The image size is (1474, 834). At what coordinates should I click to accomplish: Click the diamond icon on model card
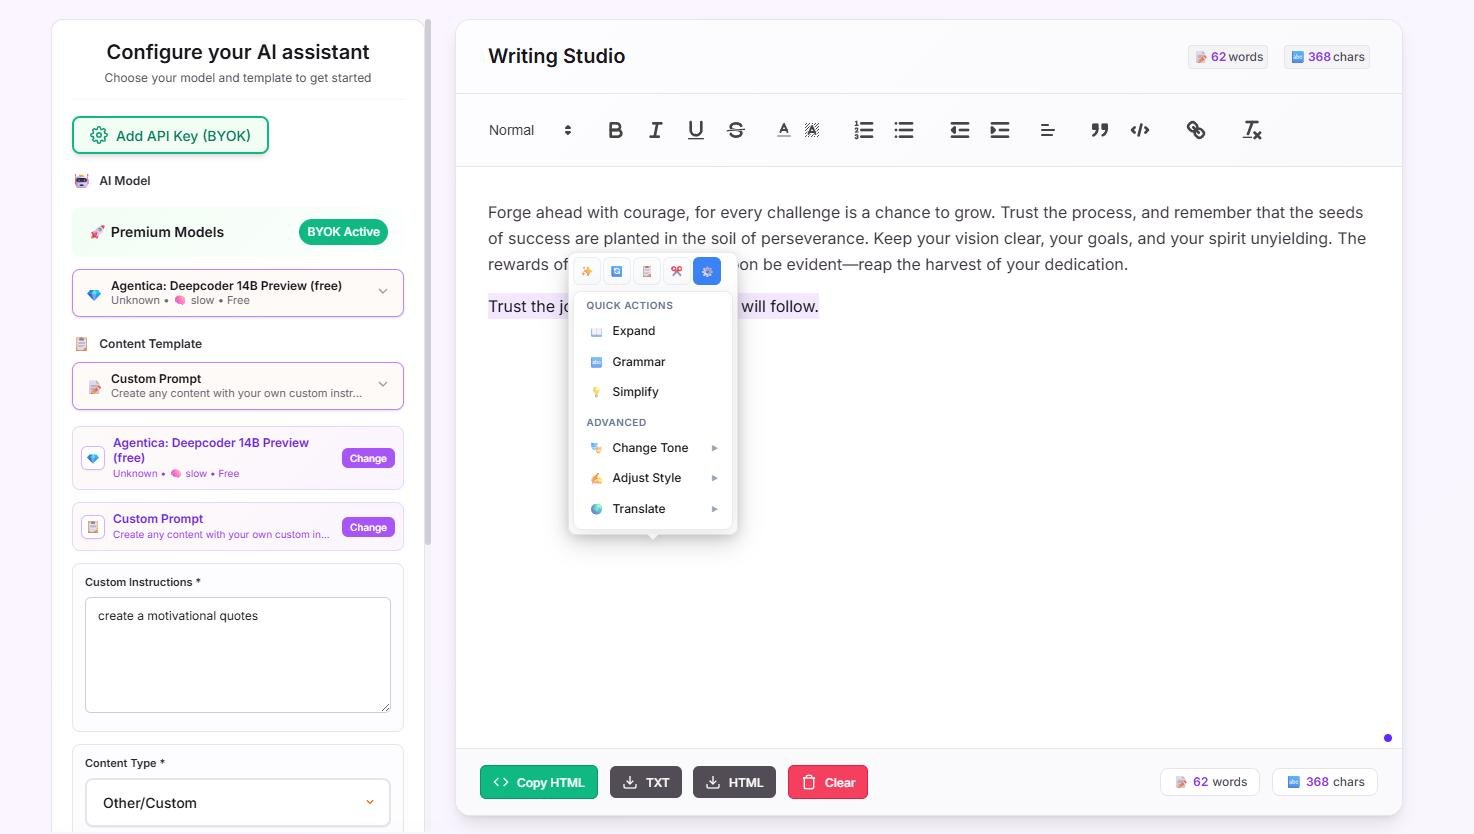(x=93, y=458)
